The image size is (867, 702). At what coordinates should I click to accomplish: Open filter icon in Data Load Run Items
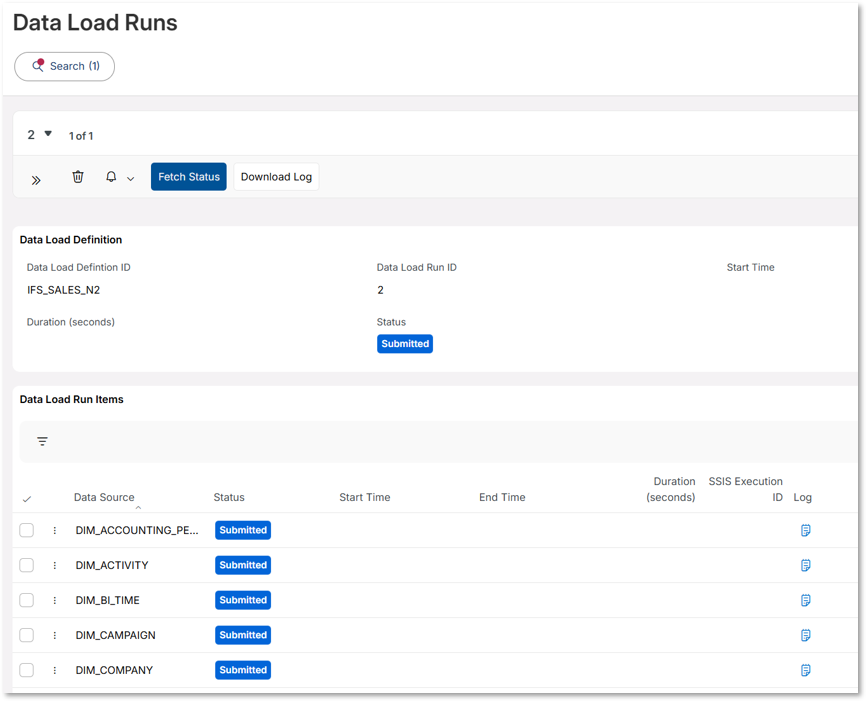click(x=43, y=441)
